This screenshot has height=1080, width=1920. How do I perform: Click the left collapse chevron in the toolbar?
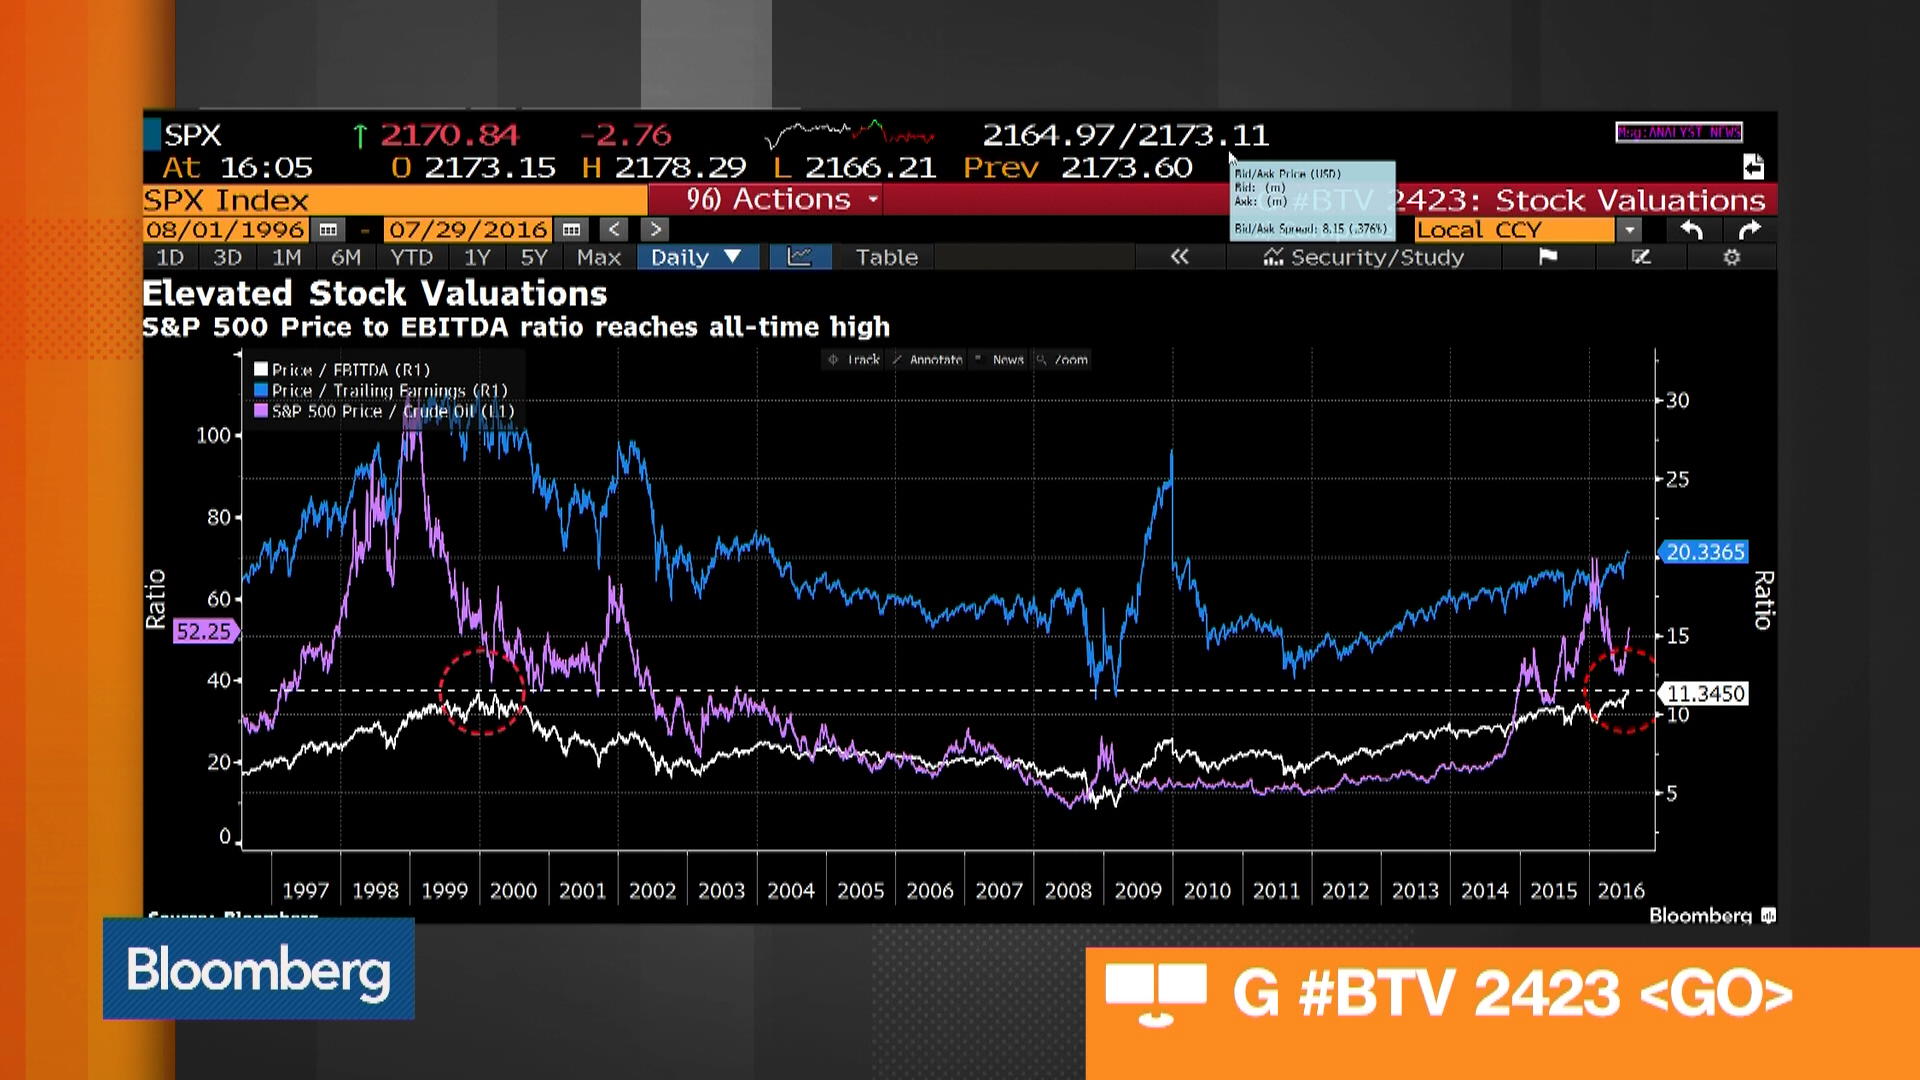point(1179,257)
